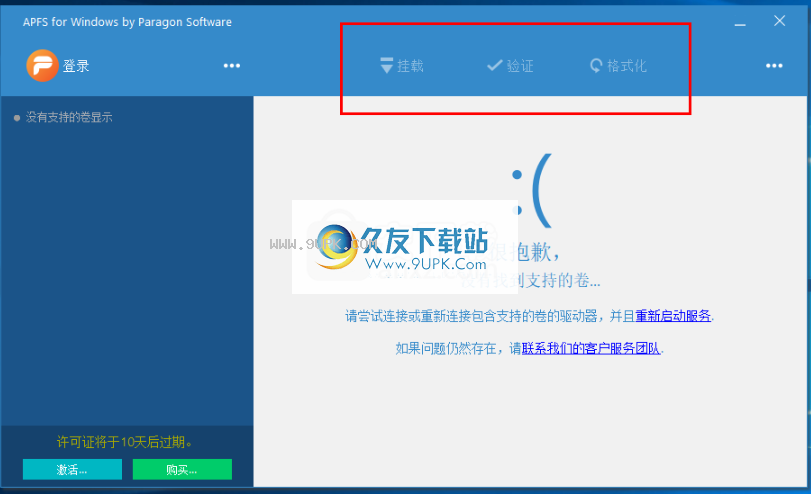This screenshot has height=494, width=811.
Task: Open the left panel three-dots menu
Action: [x=232, y=66]
